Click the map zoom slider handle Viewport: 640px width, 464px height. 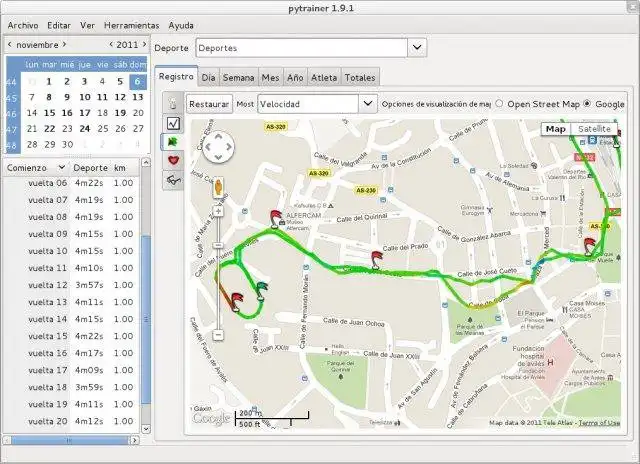218,245
